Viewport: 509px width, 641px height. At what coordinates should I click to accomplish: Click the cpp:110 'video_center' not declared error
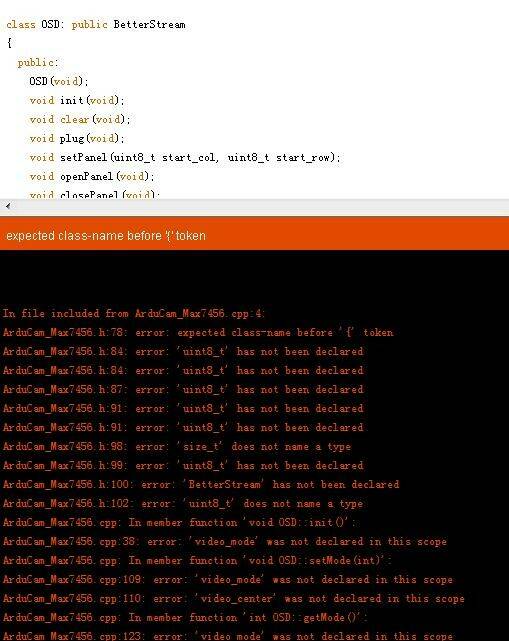233,598
